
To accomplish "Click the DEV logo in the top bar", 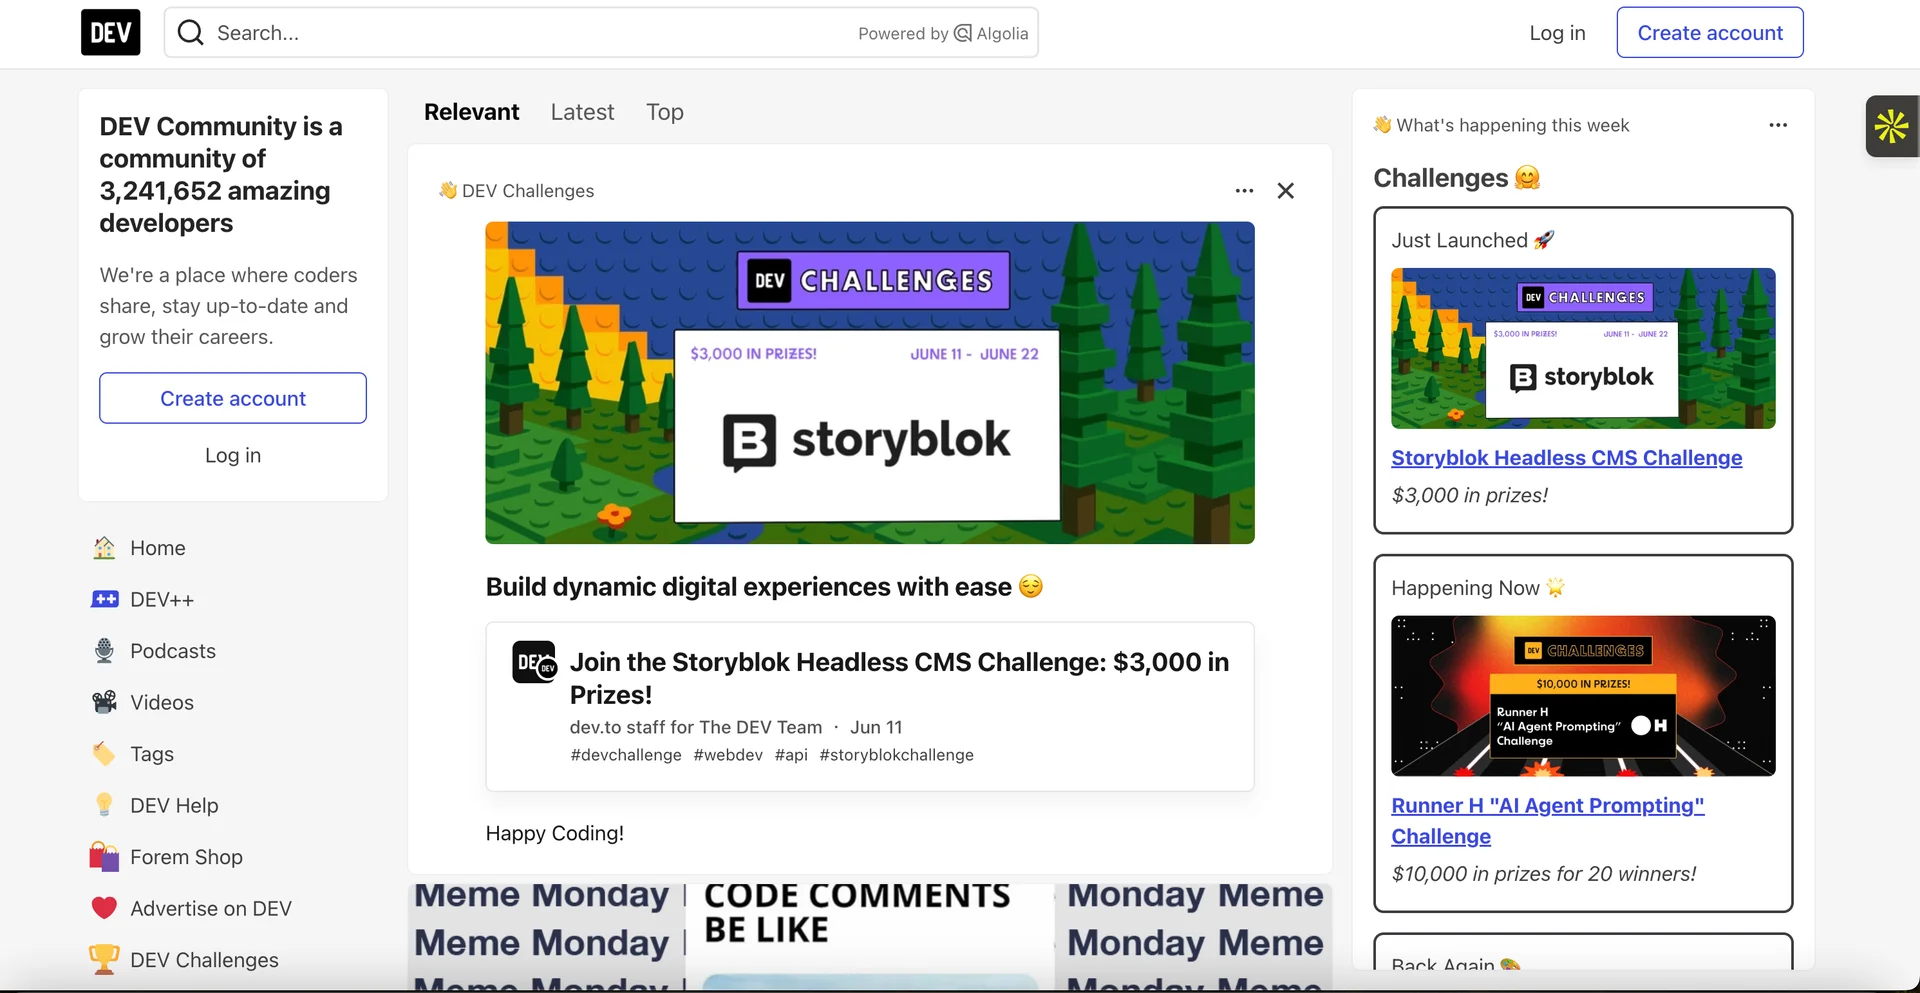I will point(110,32).
